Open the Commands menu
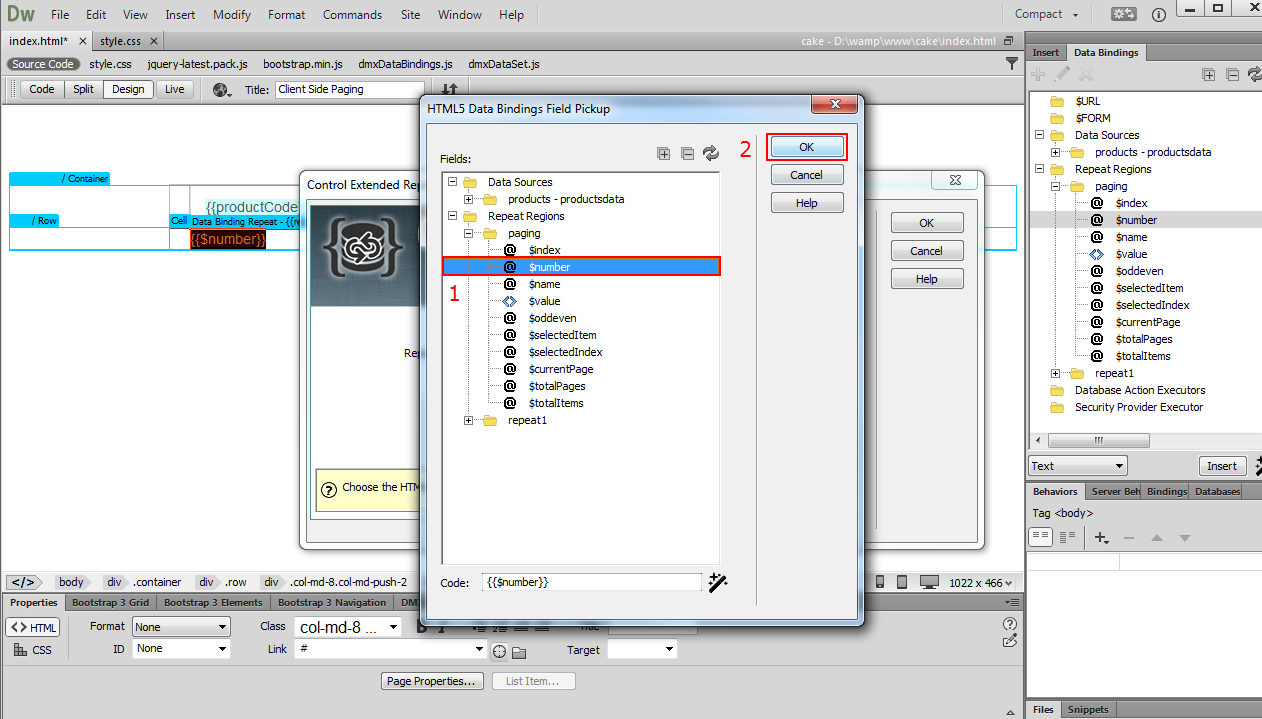 [x=352, y=15]
